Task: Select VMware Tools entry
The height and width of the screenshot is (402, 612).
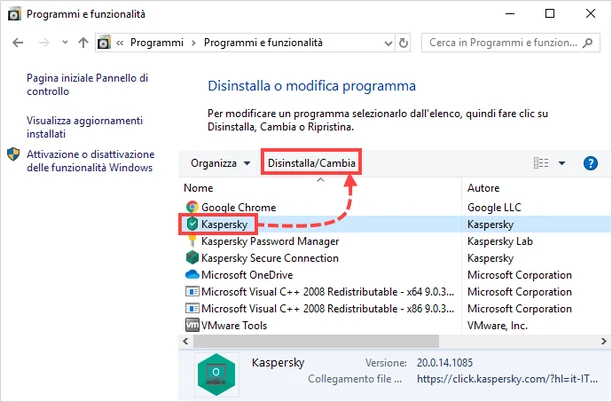Action: click(234, 325)
